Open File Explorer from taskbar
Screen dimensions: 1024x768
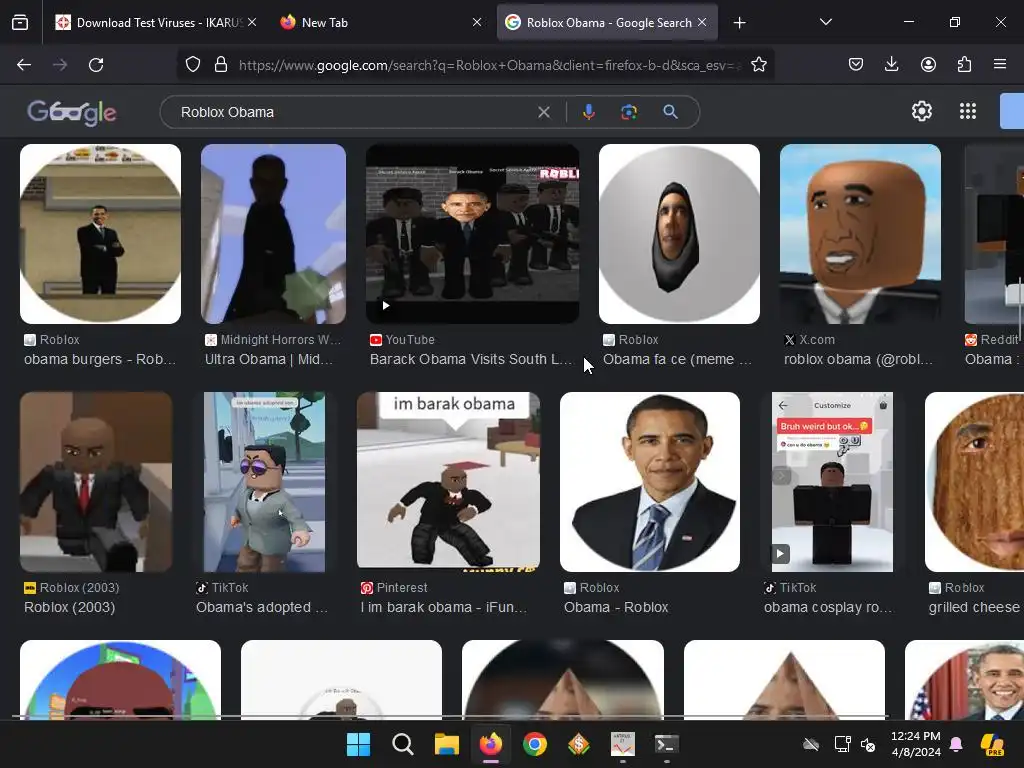(x=447, y=744)
